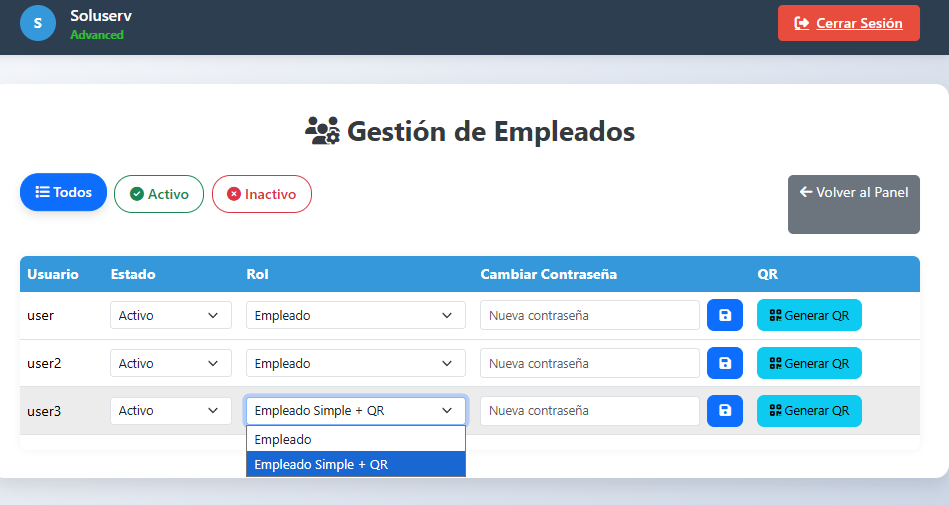The width and height of the screenshot is (949, 505).
Task: Select Empleado option in open dropdown list
Action: 355,439
